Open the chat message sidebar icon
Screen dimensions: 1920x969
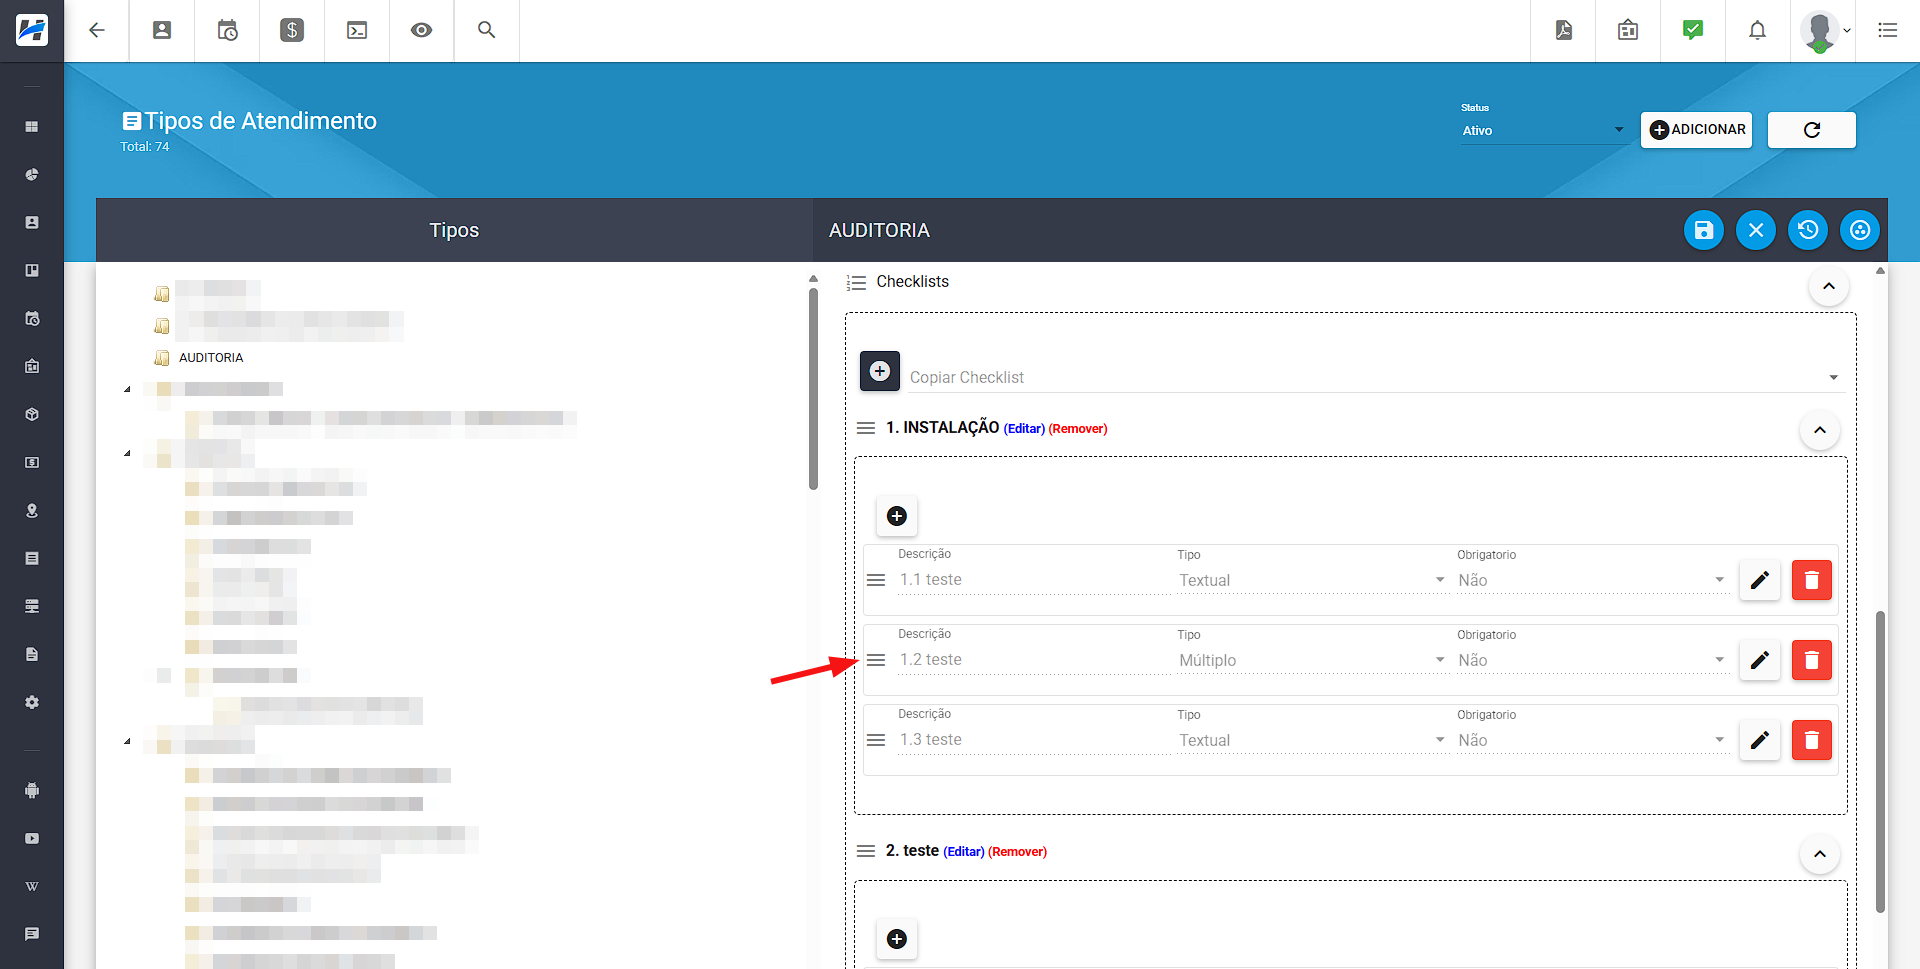(32, 934)
